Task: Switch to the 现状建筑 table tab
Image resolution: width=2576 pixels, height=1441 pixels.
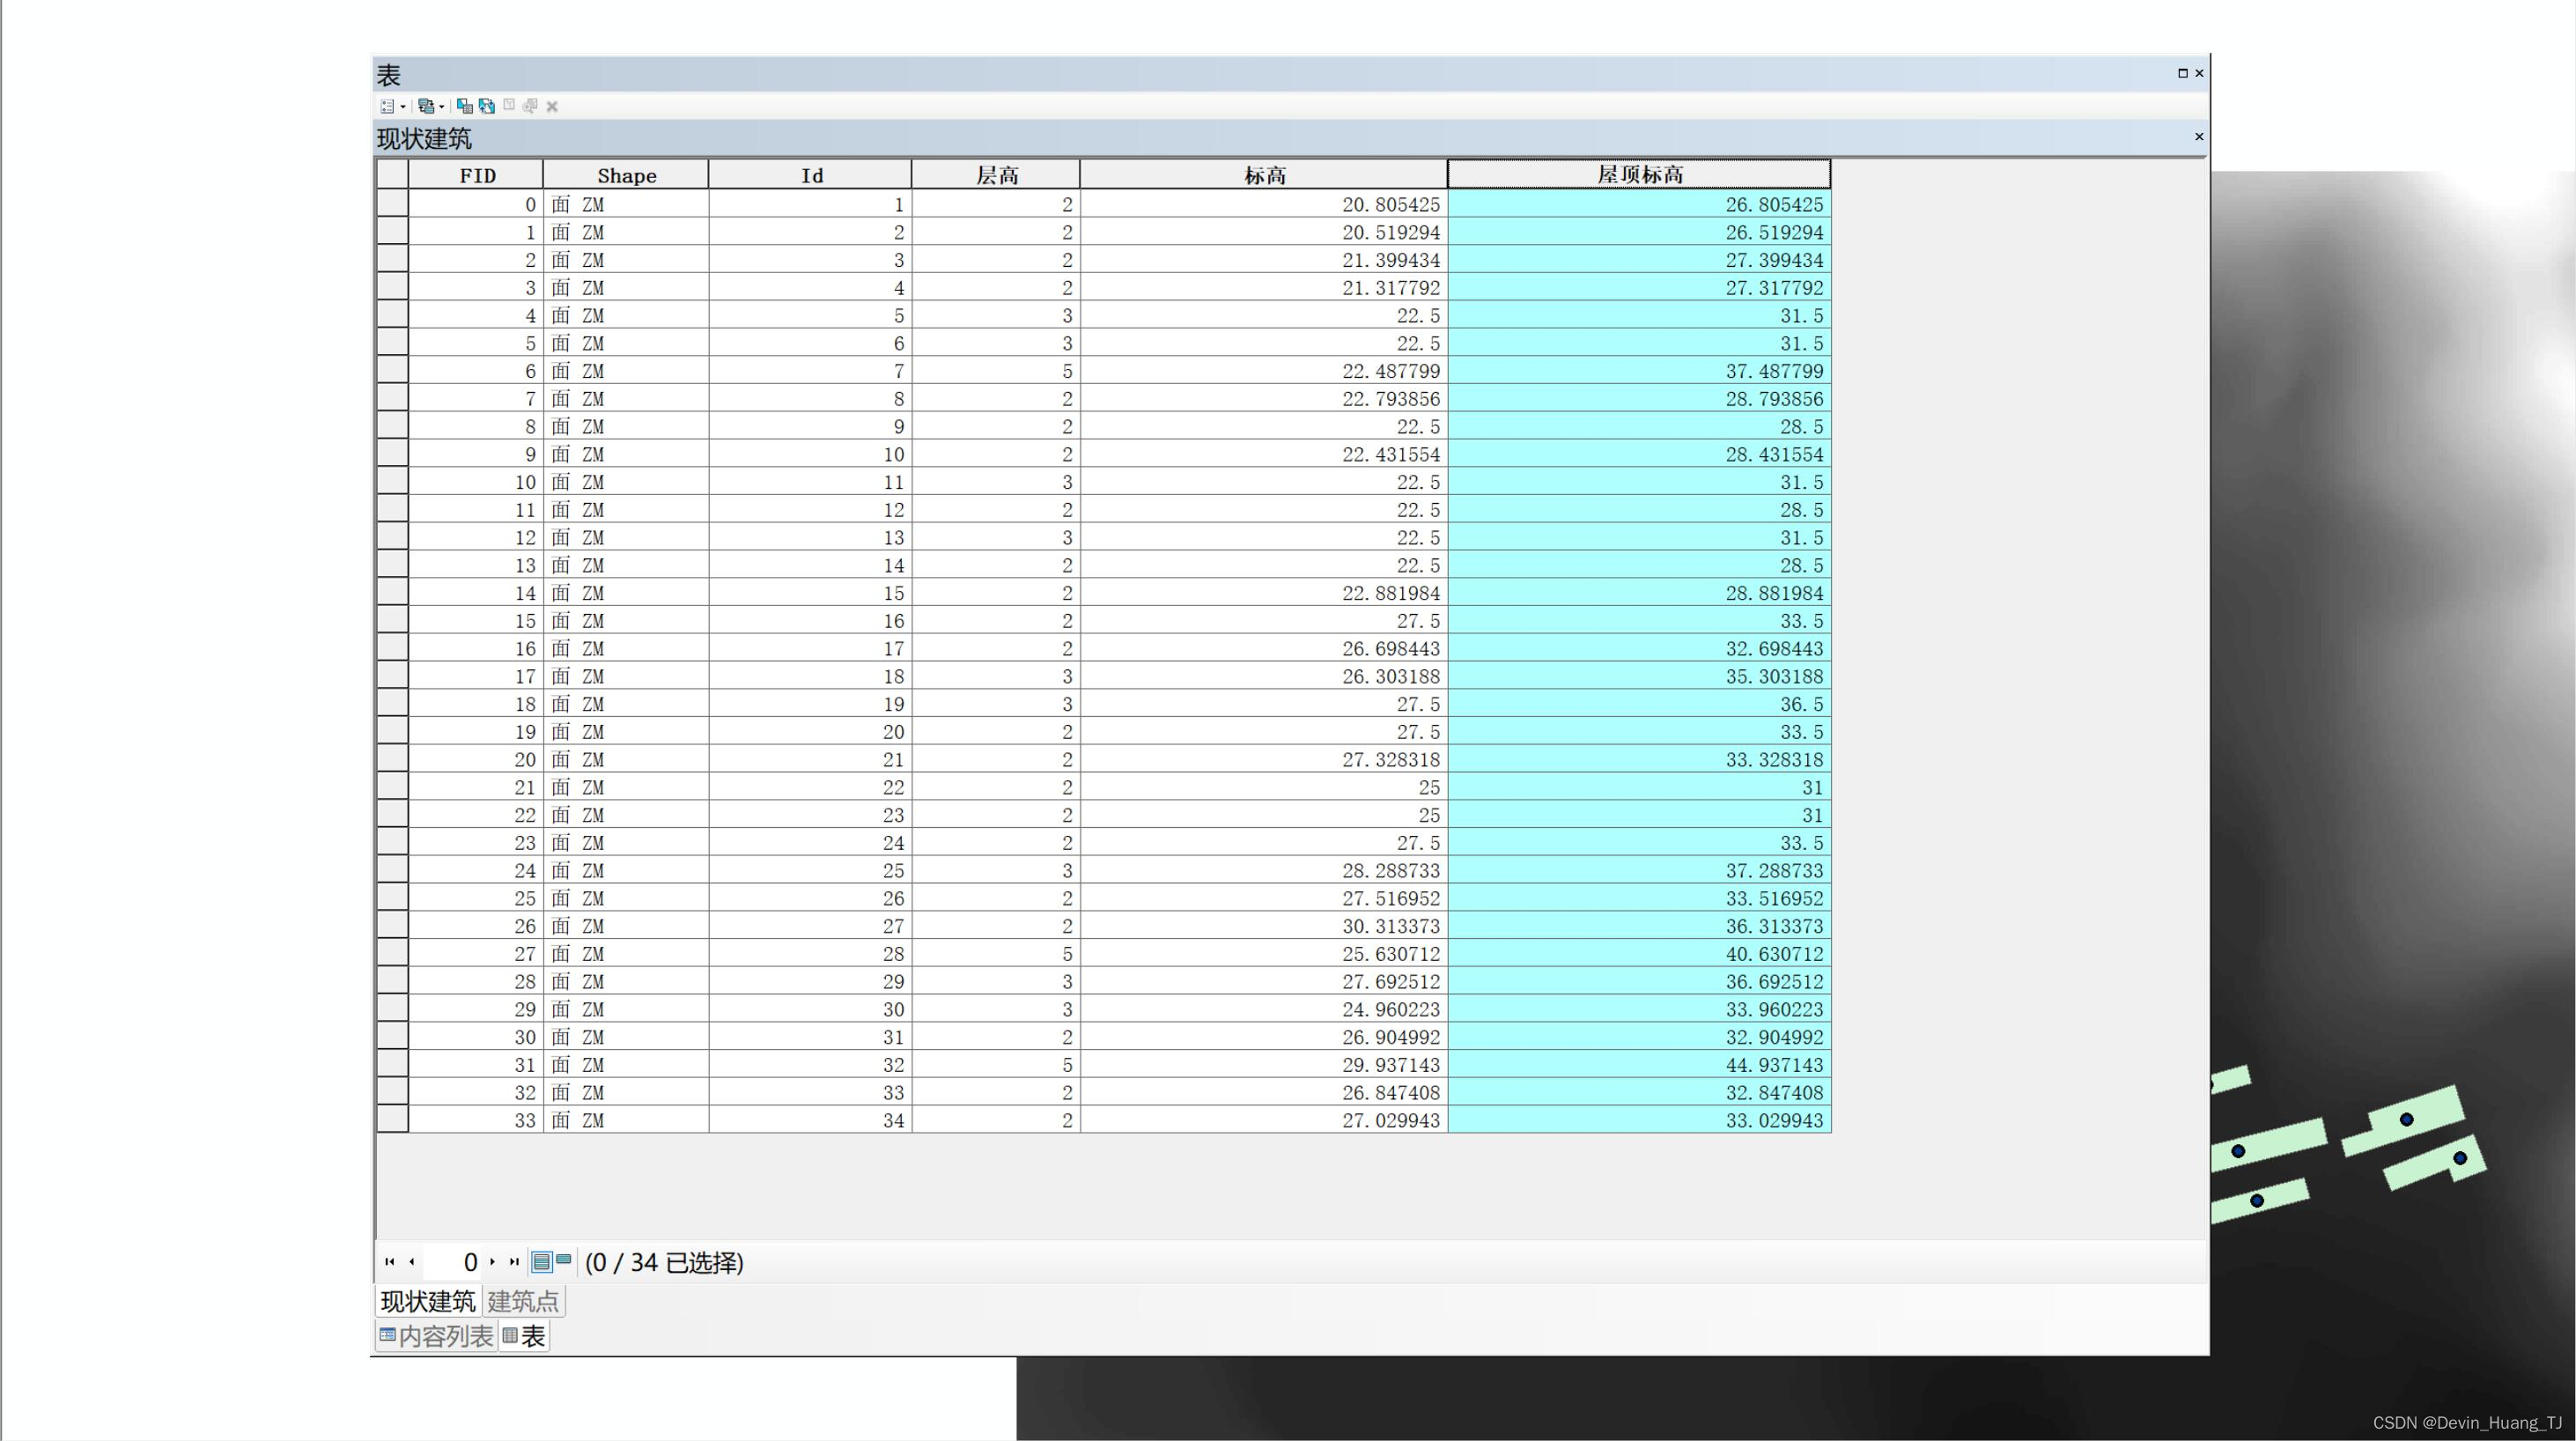Action: tap(428, 1301)
